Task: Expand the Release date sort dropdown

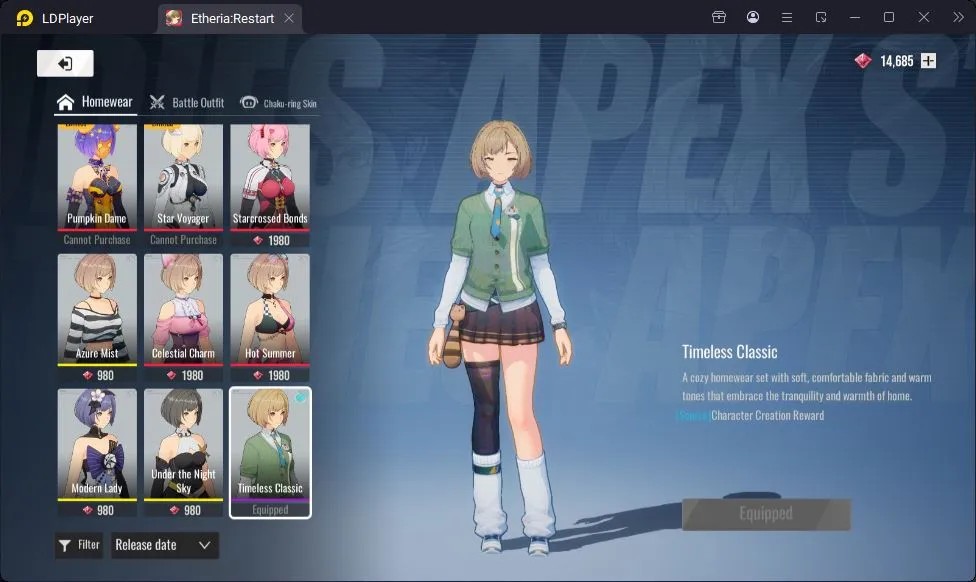Action: tap(164, 545)
